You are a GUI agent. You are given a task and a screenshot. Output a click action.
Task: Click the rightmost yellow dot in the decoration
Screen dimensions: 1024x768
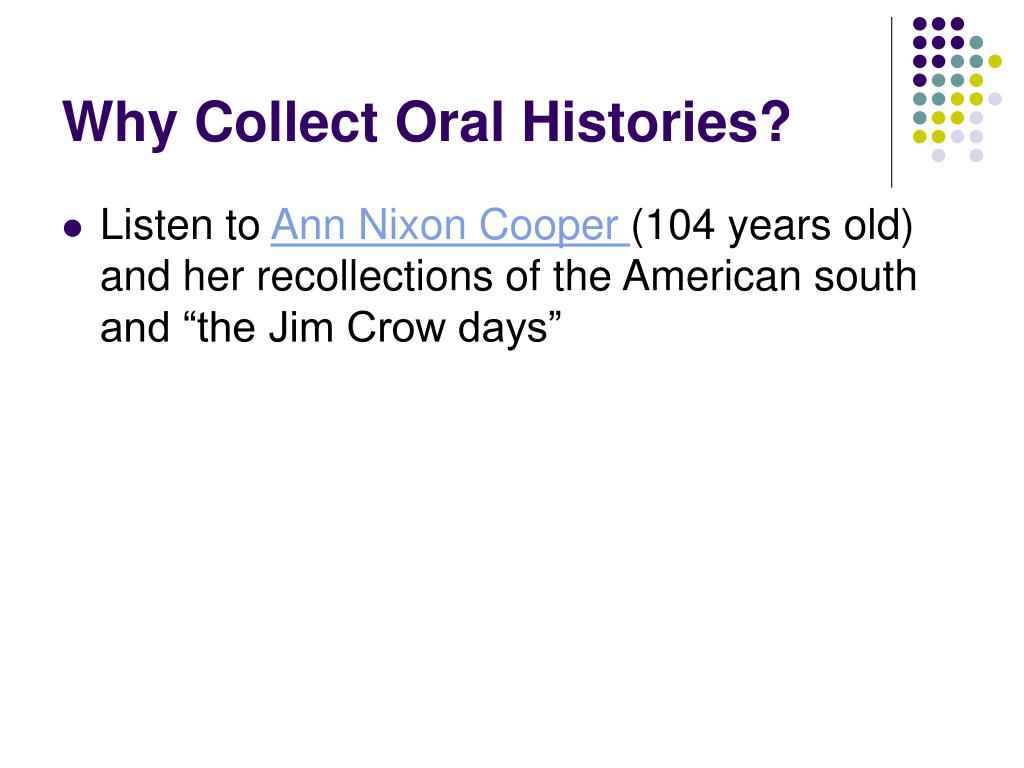[x=995, y=61]
